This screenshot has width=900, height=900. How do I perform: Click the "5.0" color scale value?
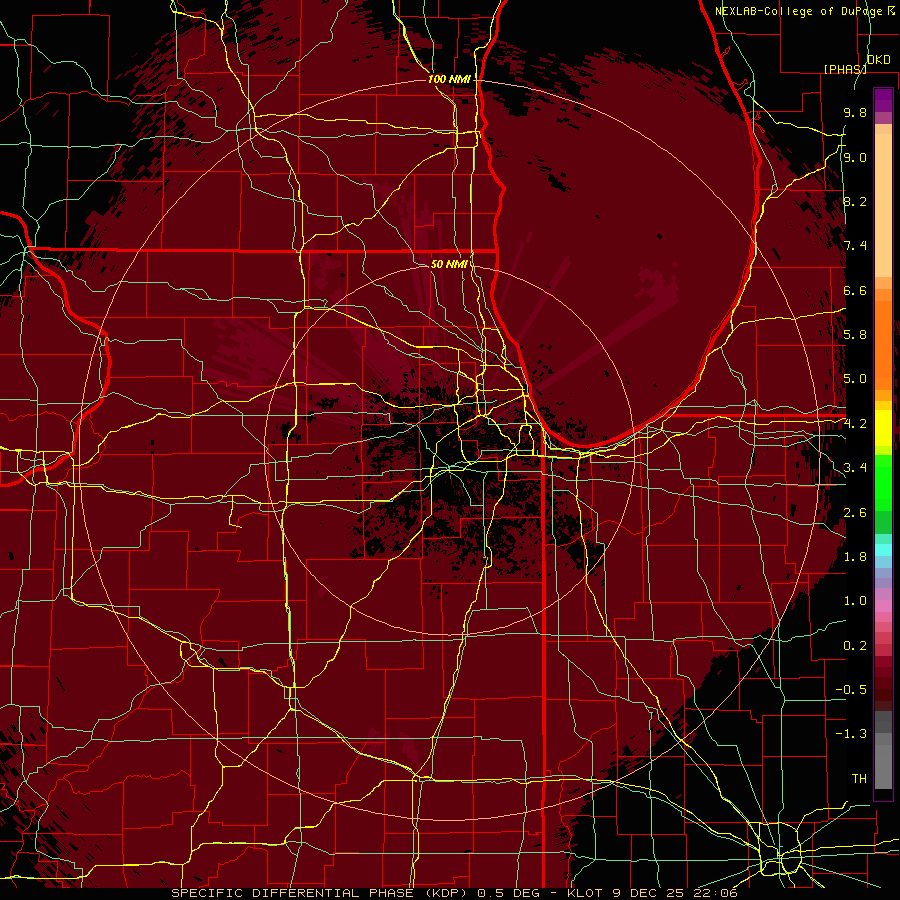click(855, 379)
